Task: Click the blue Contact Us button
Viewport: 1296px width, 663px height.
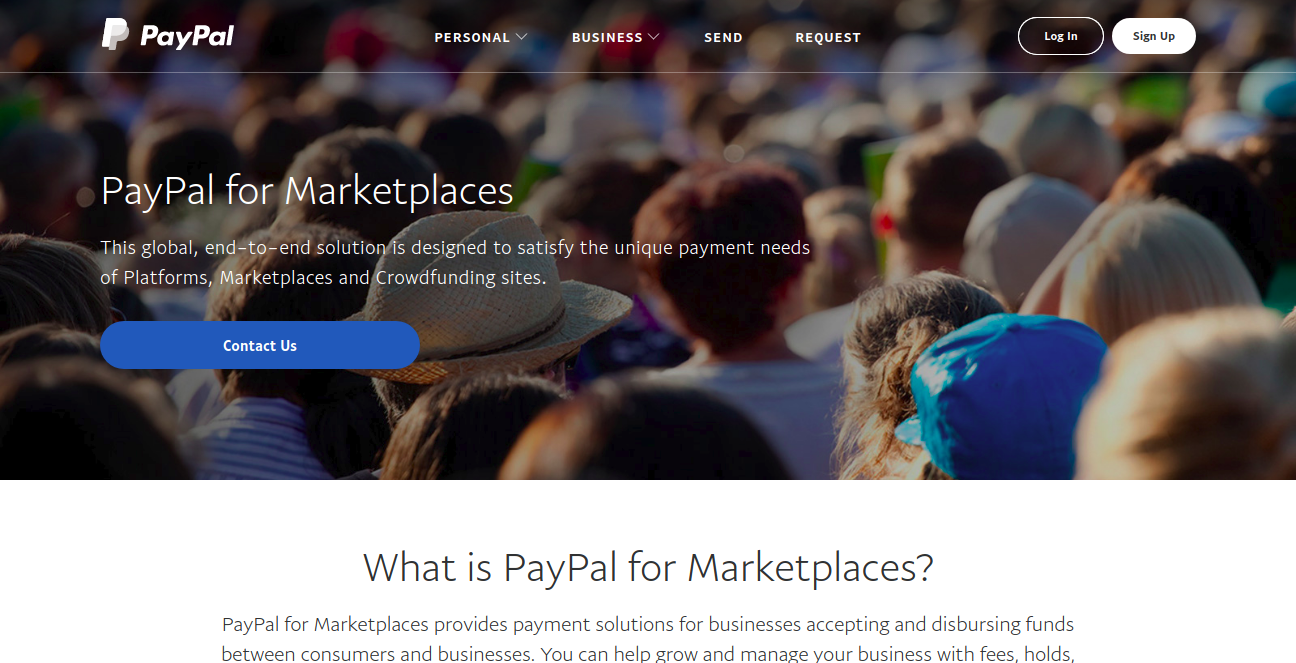Action: coord(260,345)
